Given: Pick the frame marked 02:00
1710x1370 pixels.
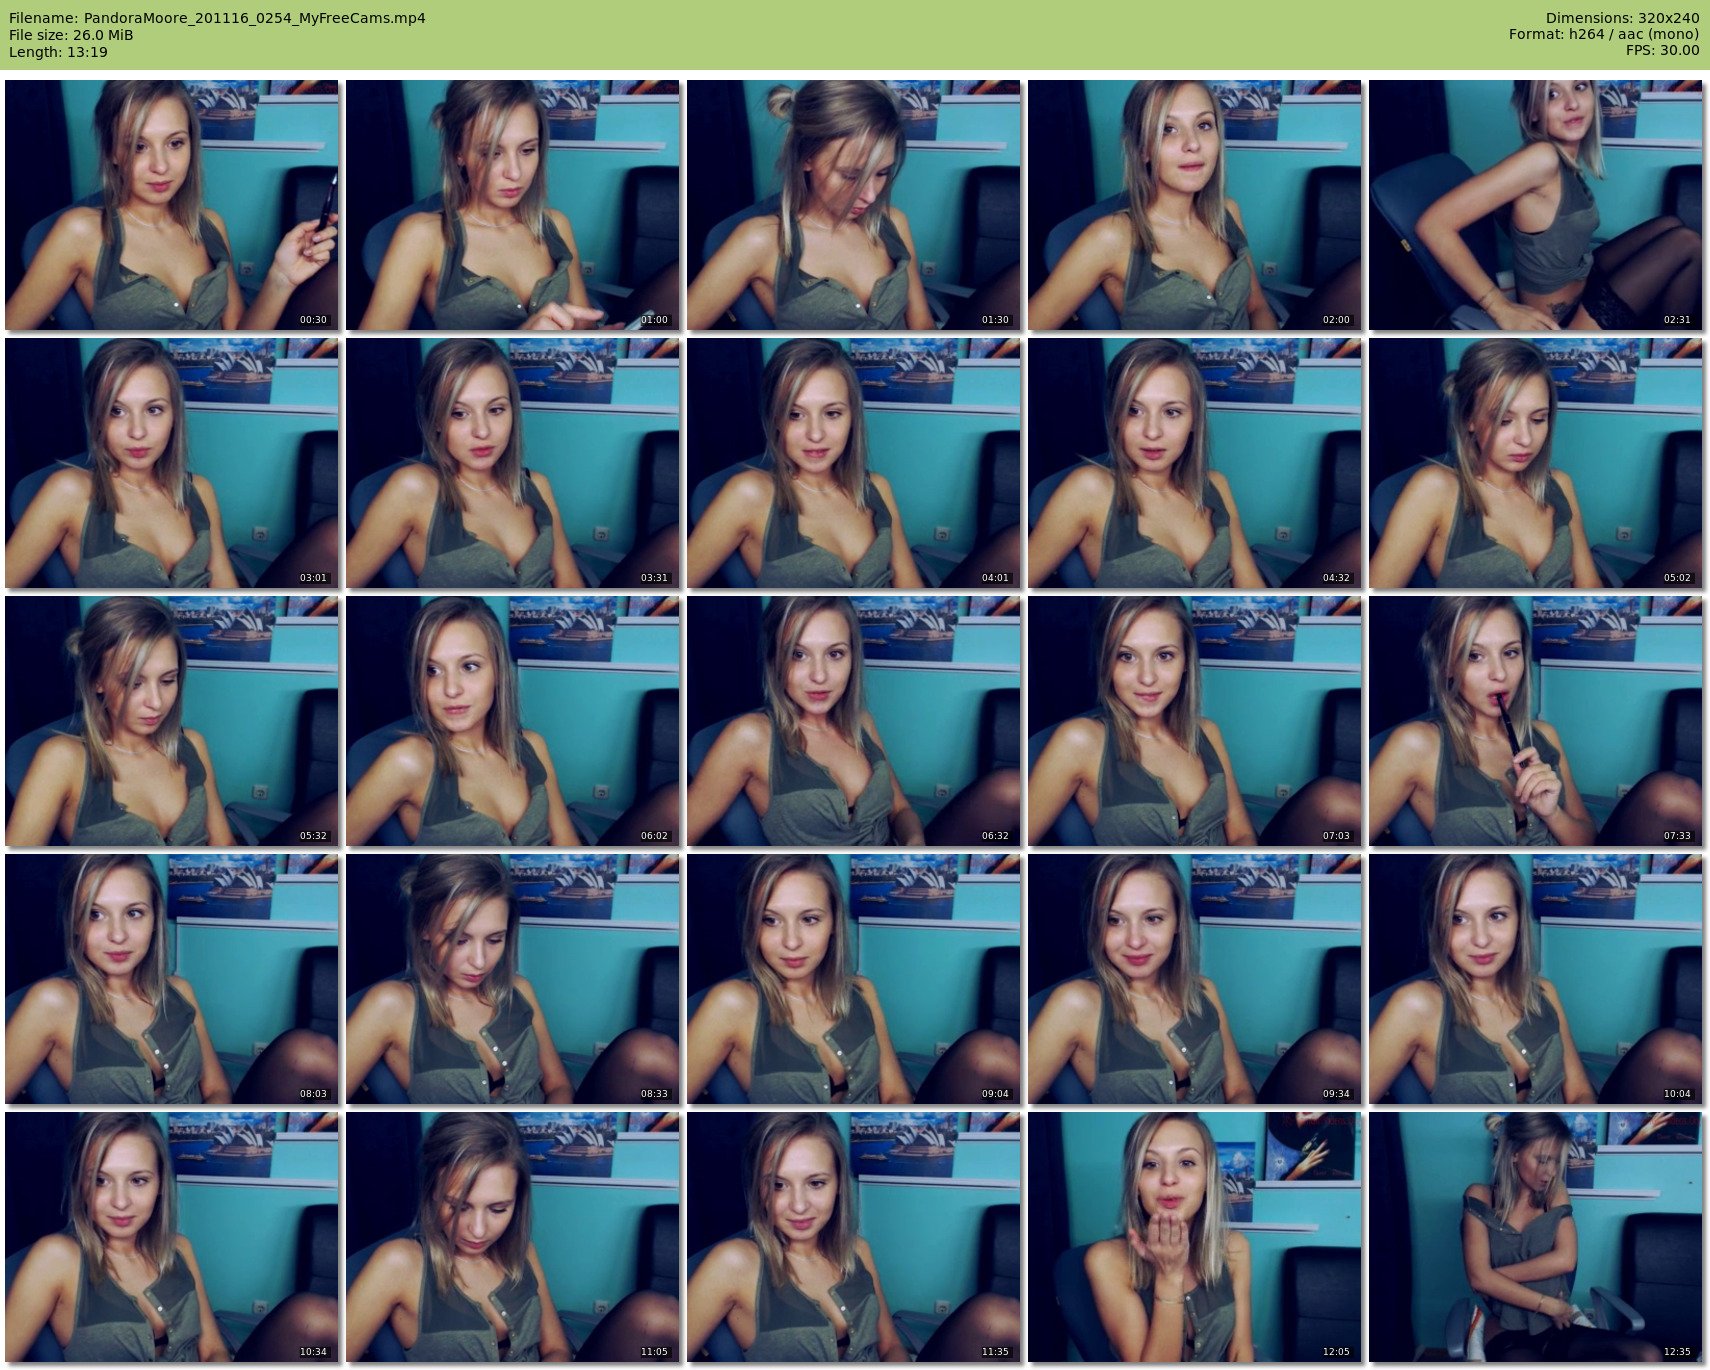Looking at the screenshot, I should pyautogui.click(x=1194, y=205).
